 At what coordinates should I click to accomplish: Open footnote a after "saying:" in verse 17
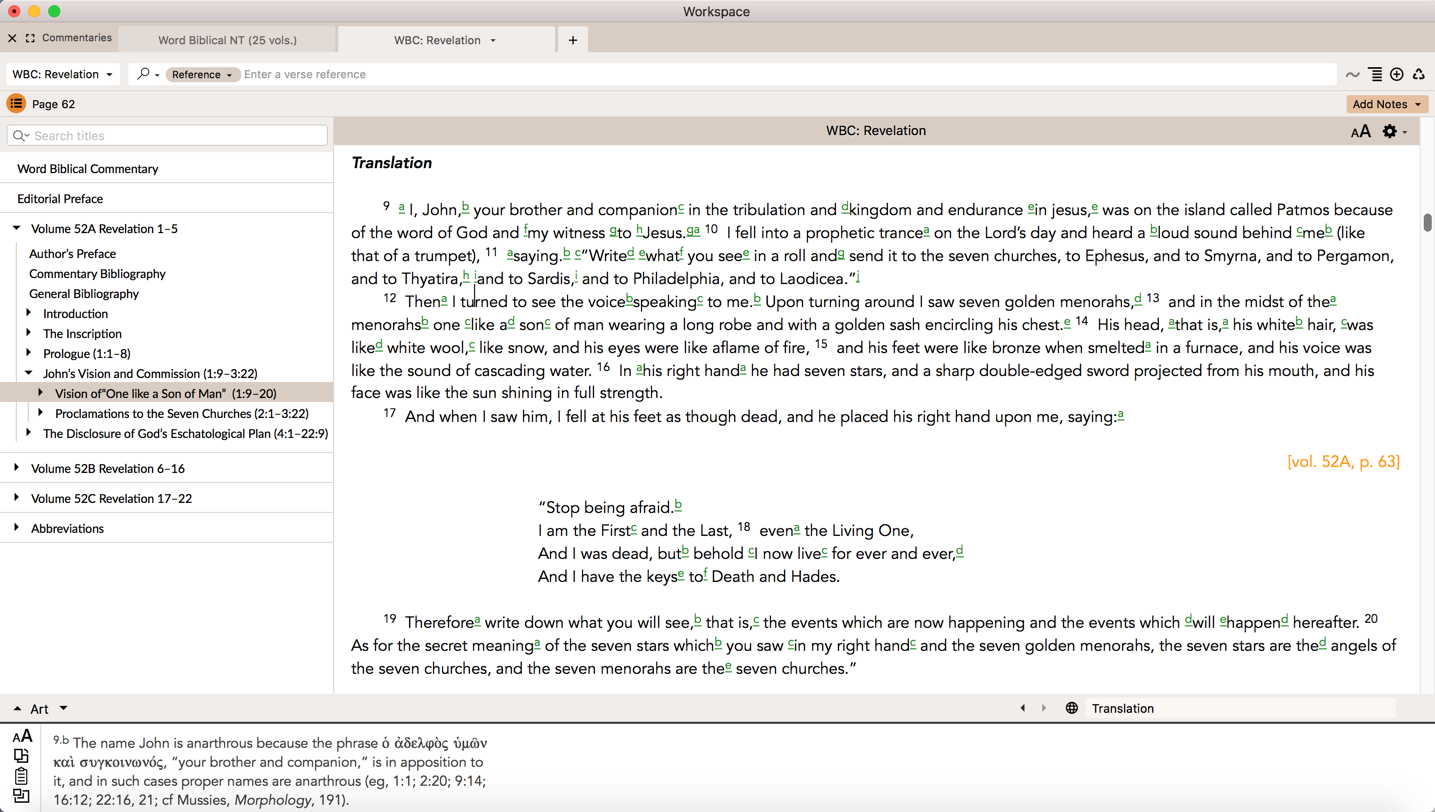click(1121, 414)
